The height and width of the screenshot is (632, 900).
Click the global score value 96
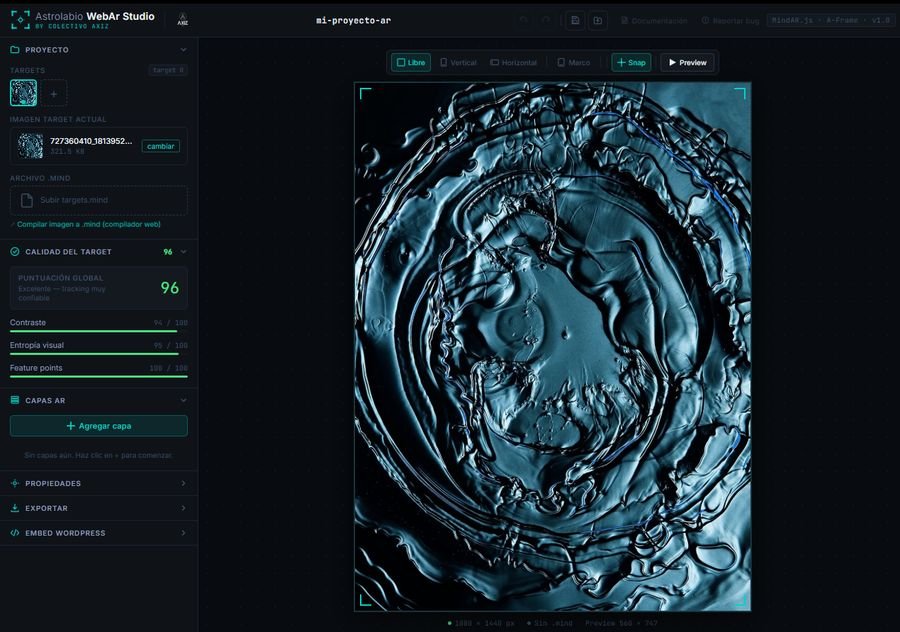[x=170, y=288]
